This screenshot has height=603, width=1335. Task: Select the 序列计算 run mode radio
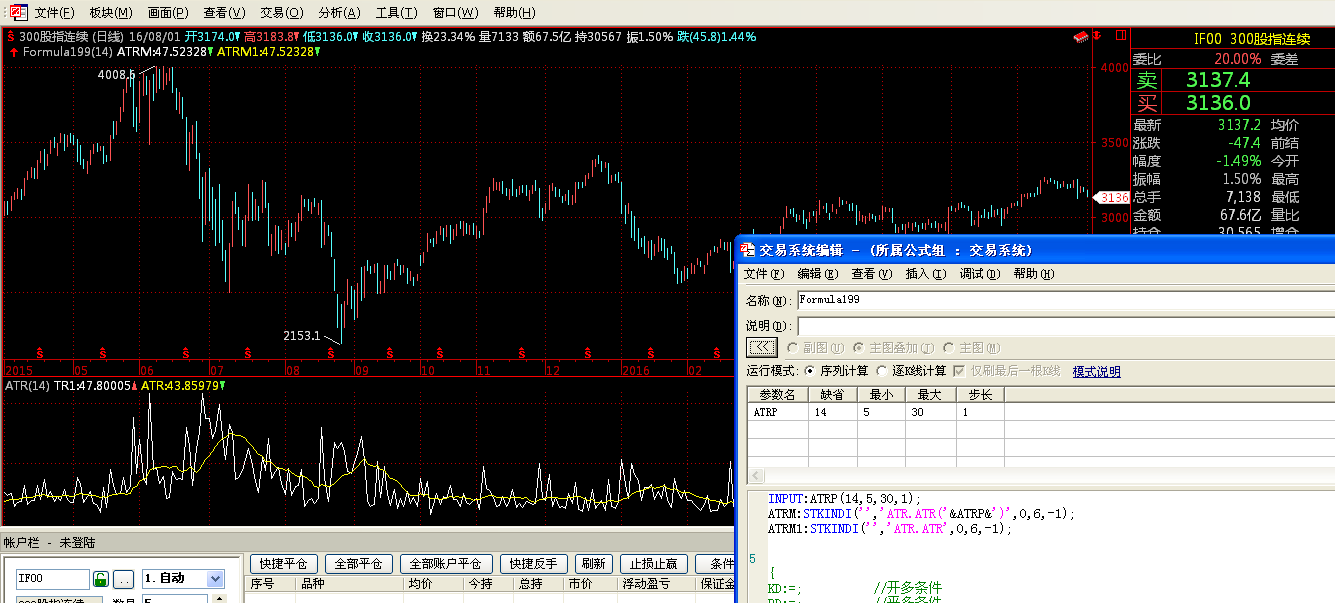pyautogui.click(x=811, y=371)
